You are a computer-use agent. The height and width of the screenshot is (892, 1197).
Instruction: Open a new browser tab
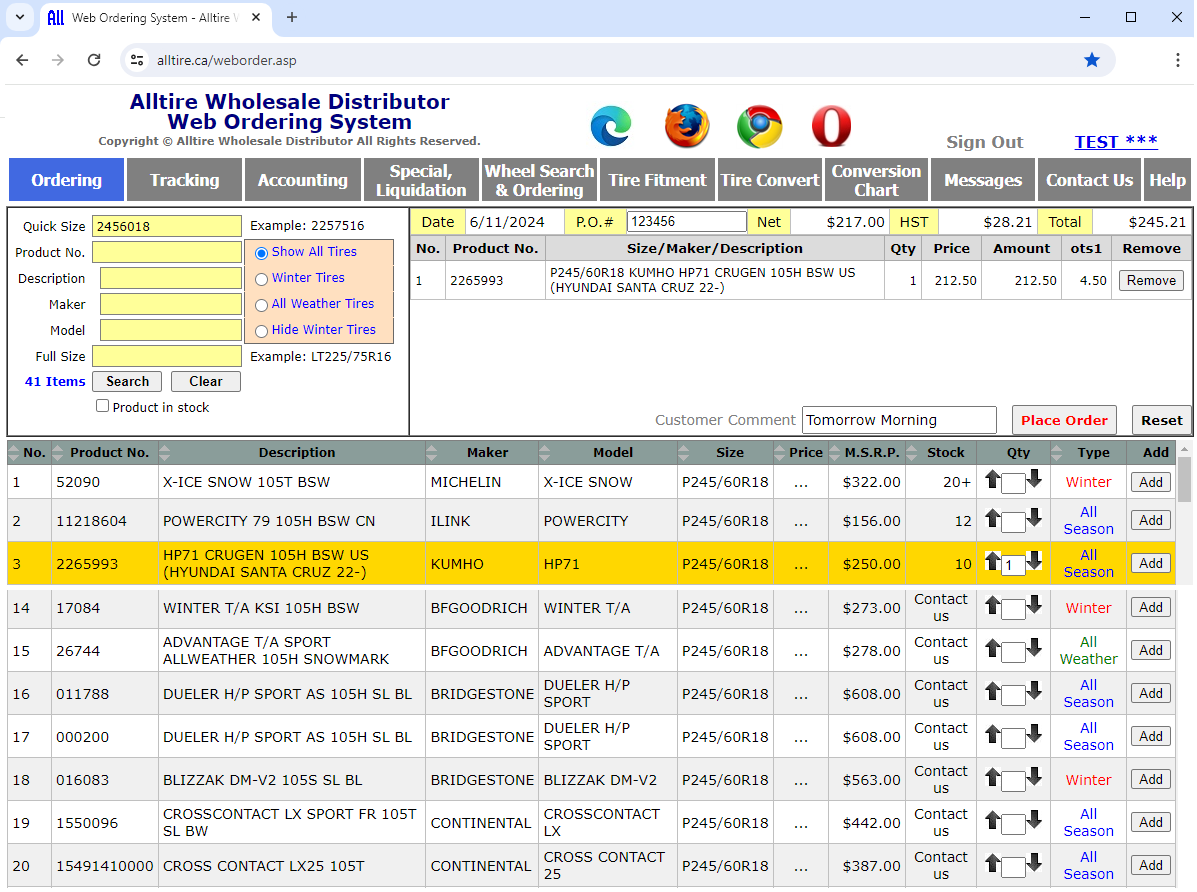[x=292, y=17]
